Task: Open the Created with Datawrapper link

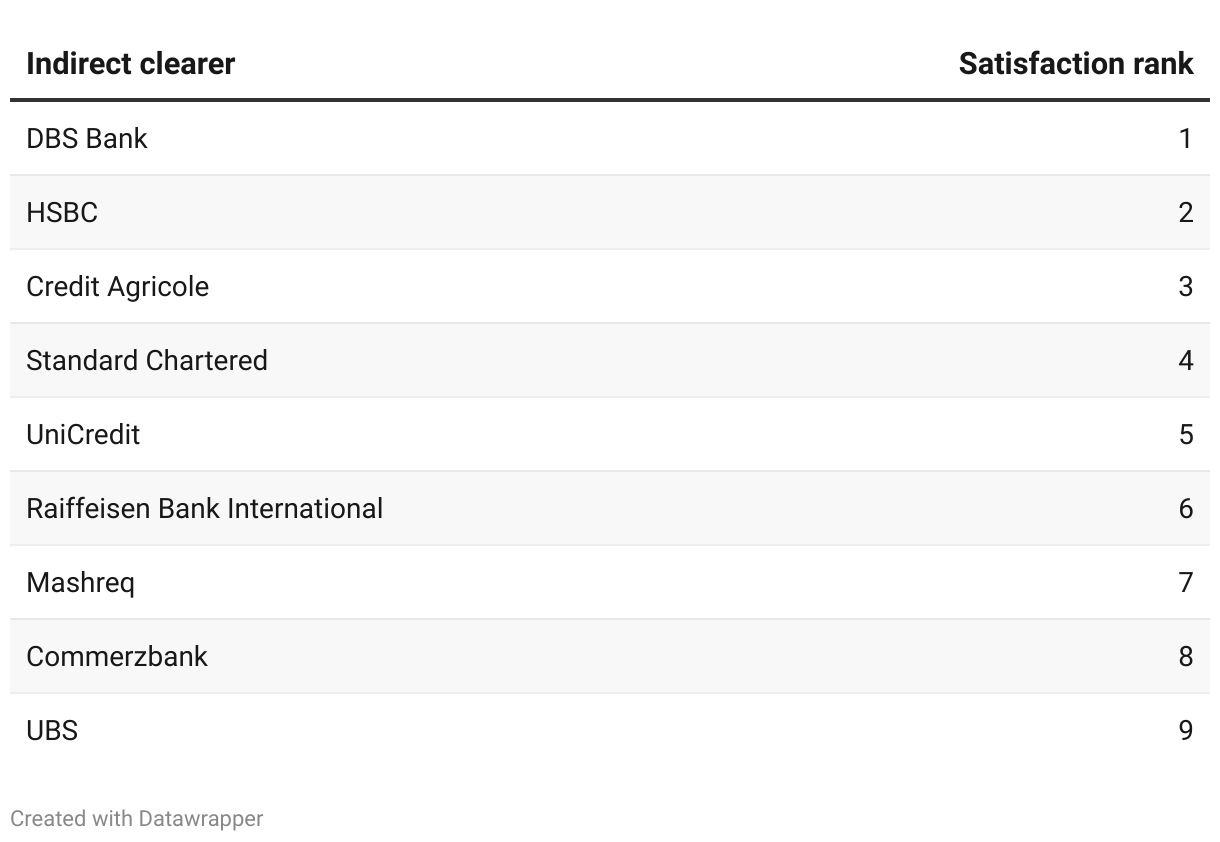Action: [136, 818]
